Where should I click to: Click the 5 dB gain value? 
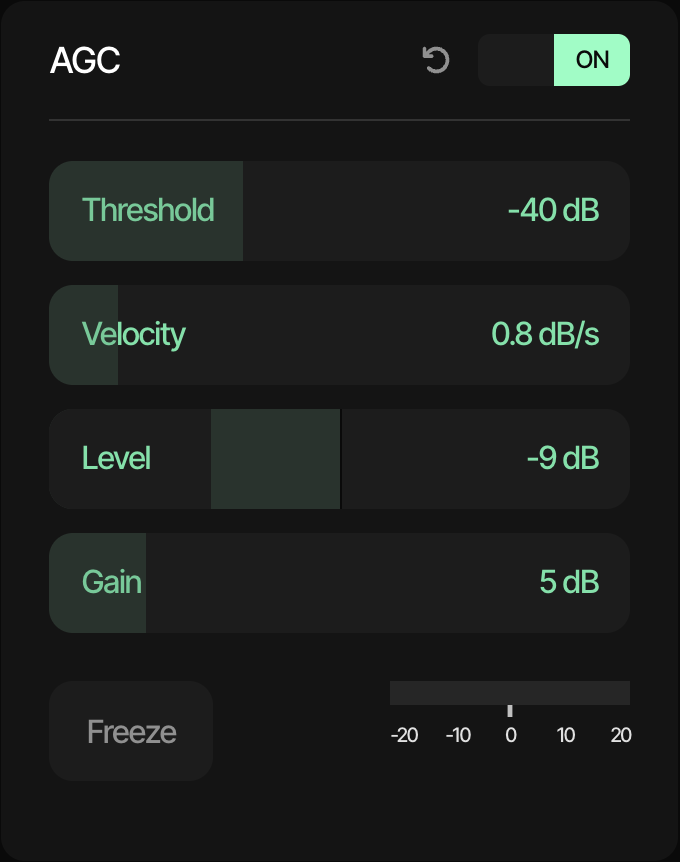point(570,582)
